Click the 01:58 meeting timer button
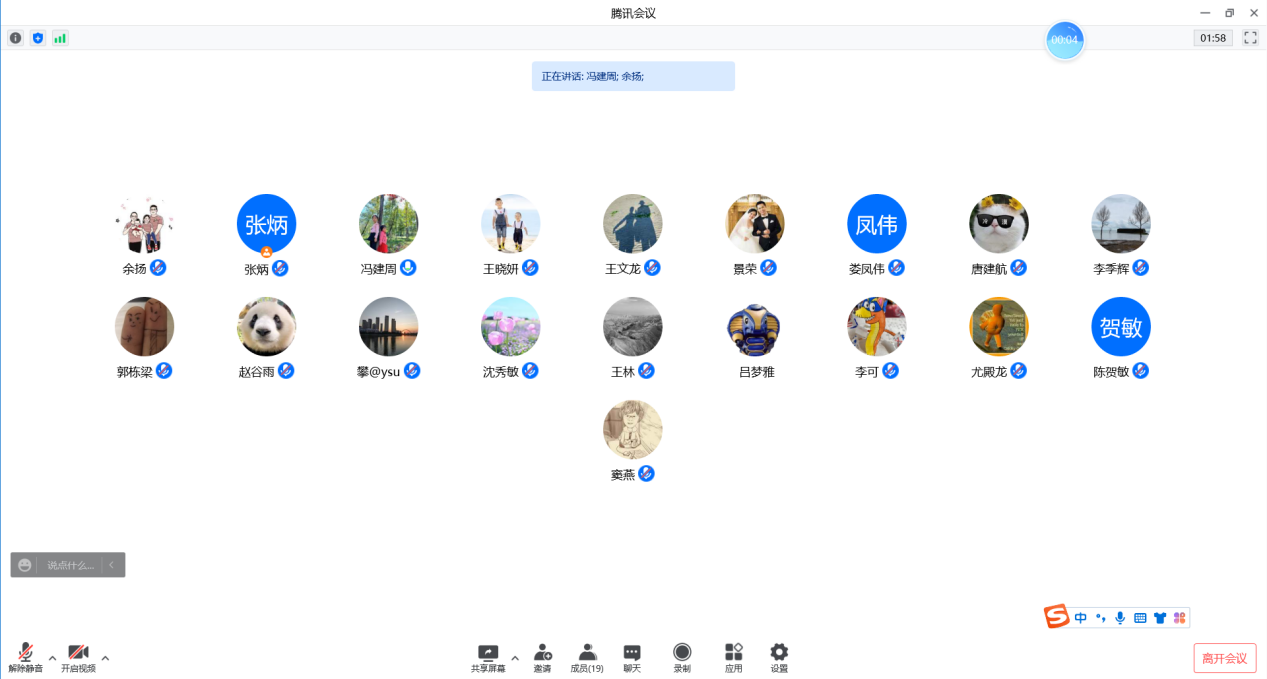 1212,38
